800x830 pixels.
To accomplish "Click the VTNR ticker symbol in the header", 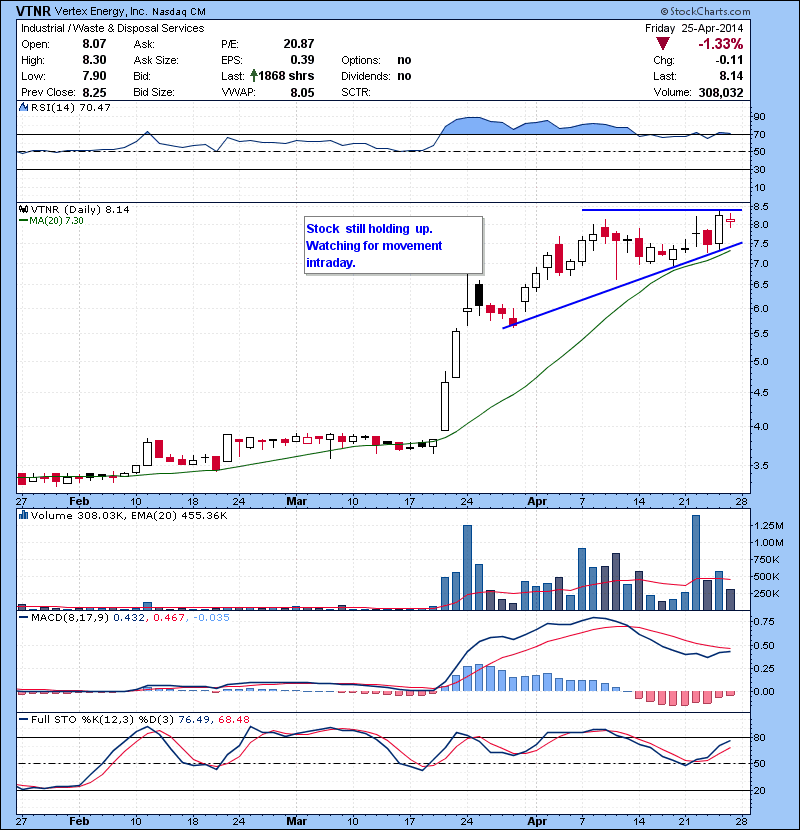I will point(33,11).
